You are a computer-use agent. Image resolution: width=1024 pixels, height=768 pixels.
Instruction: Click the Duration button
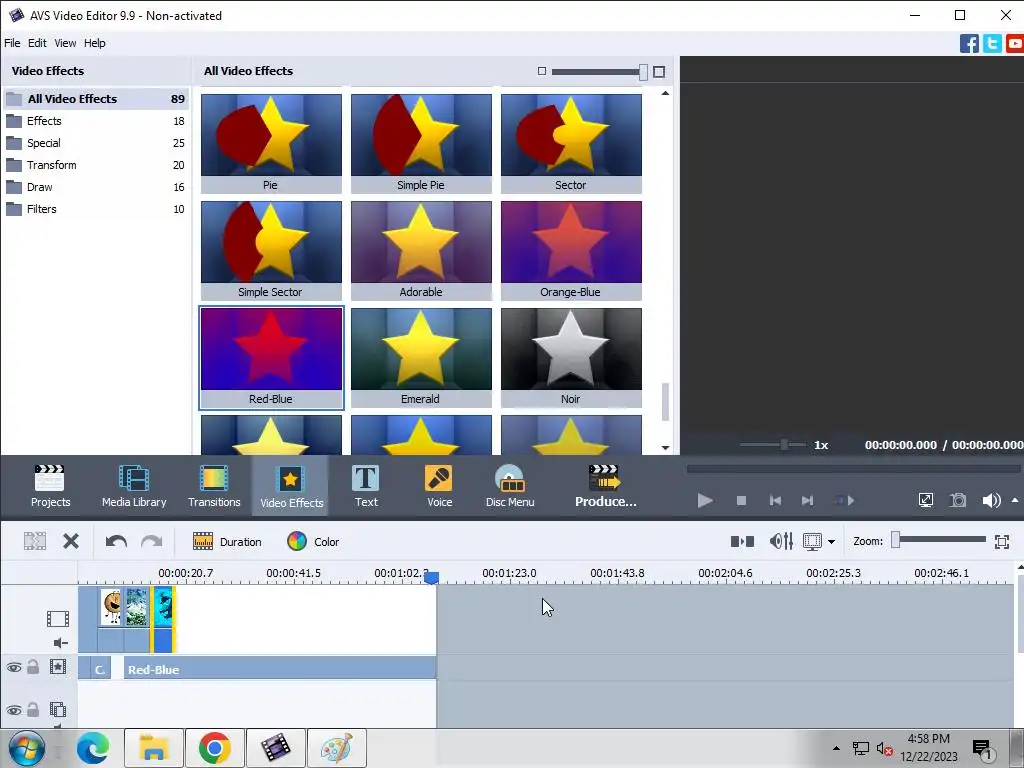227,541
